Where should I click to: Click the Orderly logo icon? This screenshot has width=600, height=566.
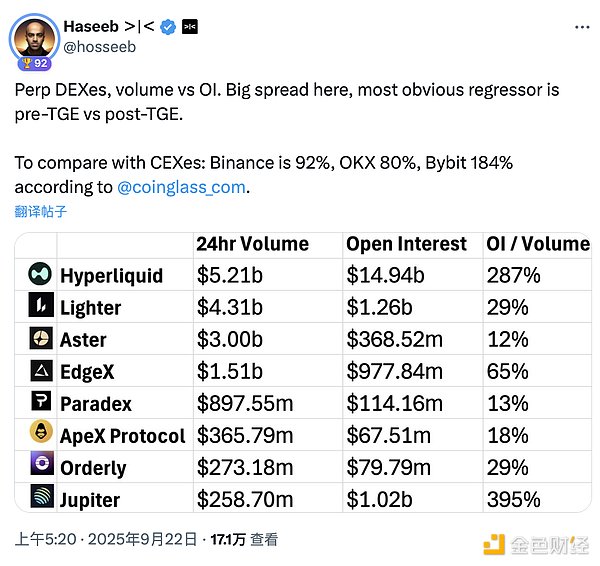[x=39, y=467]
